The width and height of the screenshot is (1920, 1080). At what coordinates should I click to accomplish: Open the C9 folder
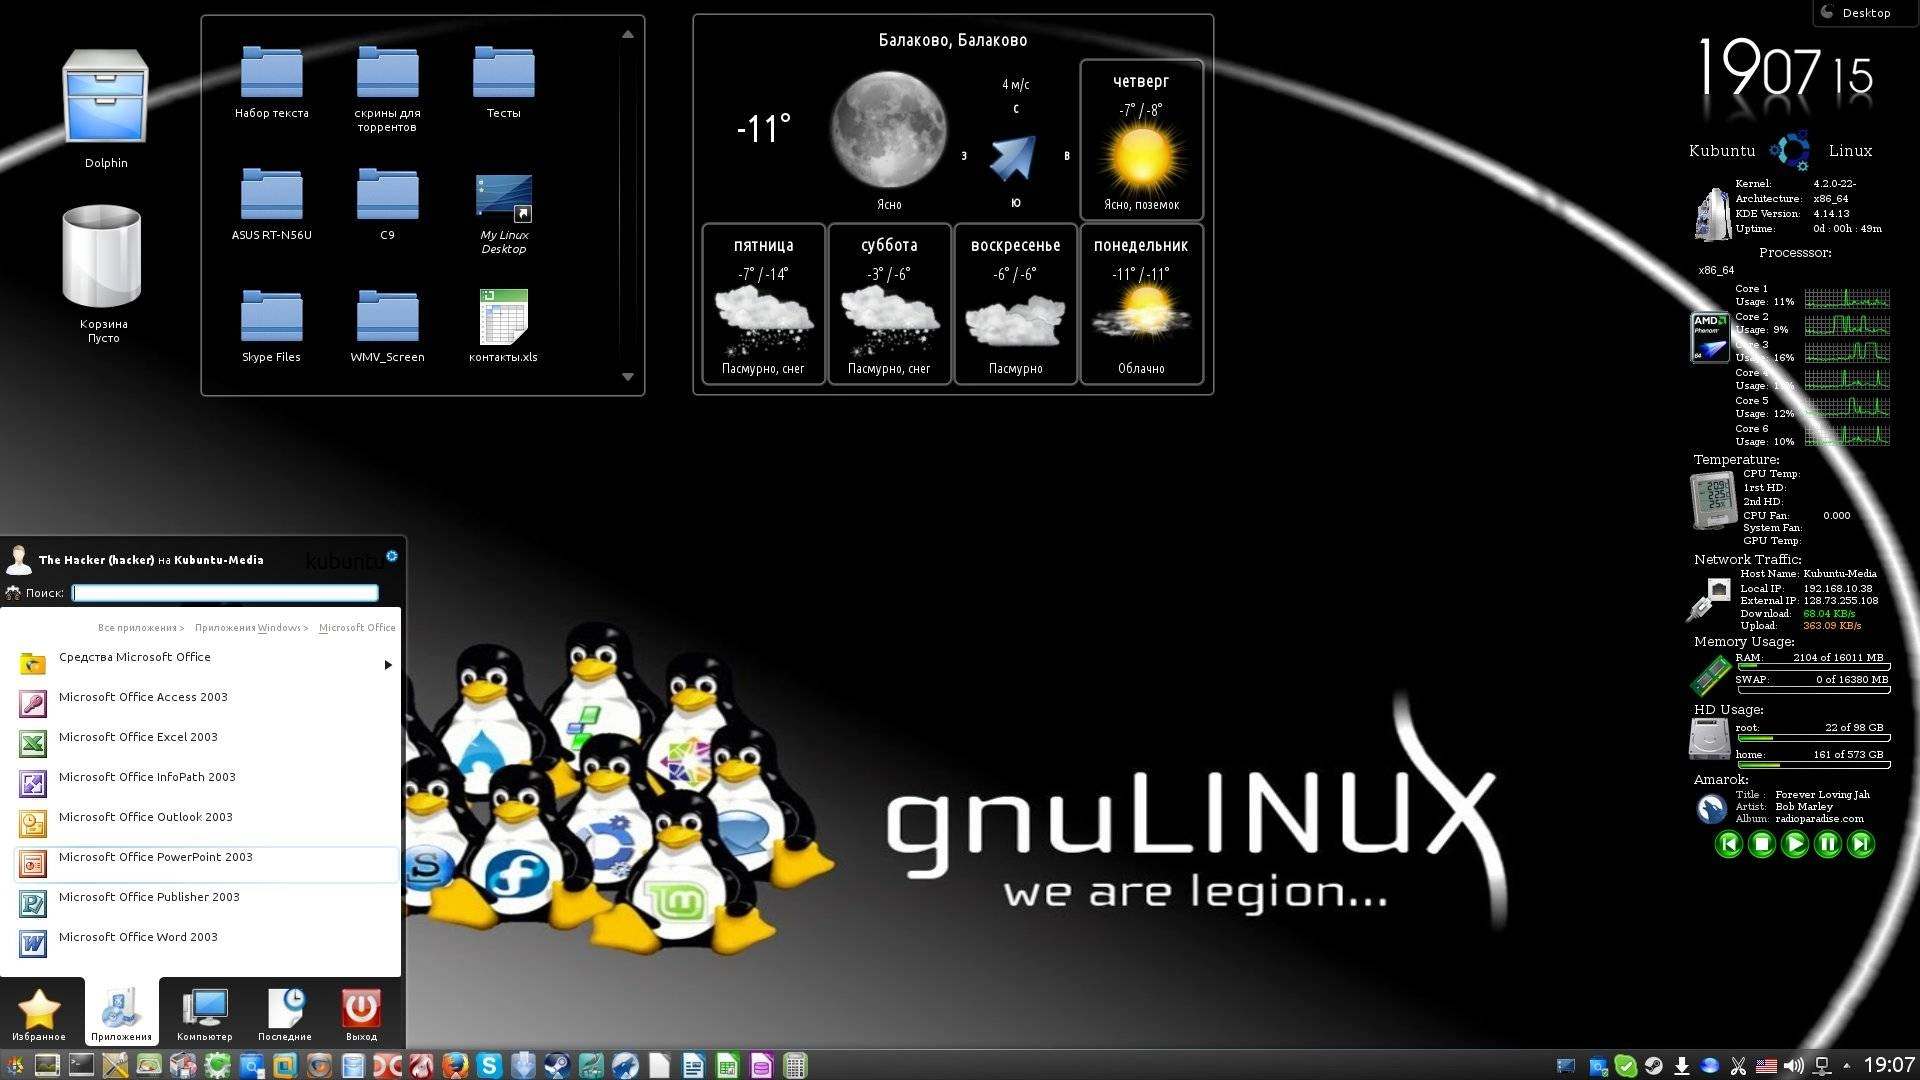tap(387, 204)
